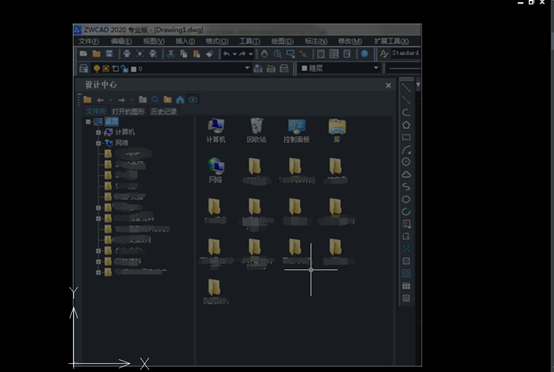Screen dimensions: 554x372
Task: Open the 文件(F) menu
Action: coord(88,41)
